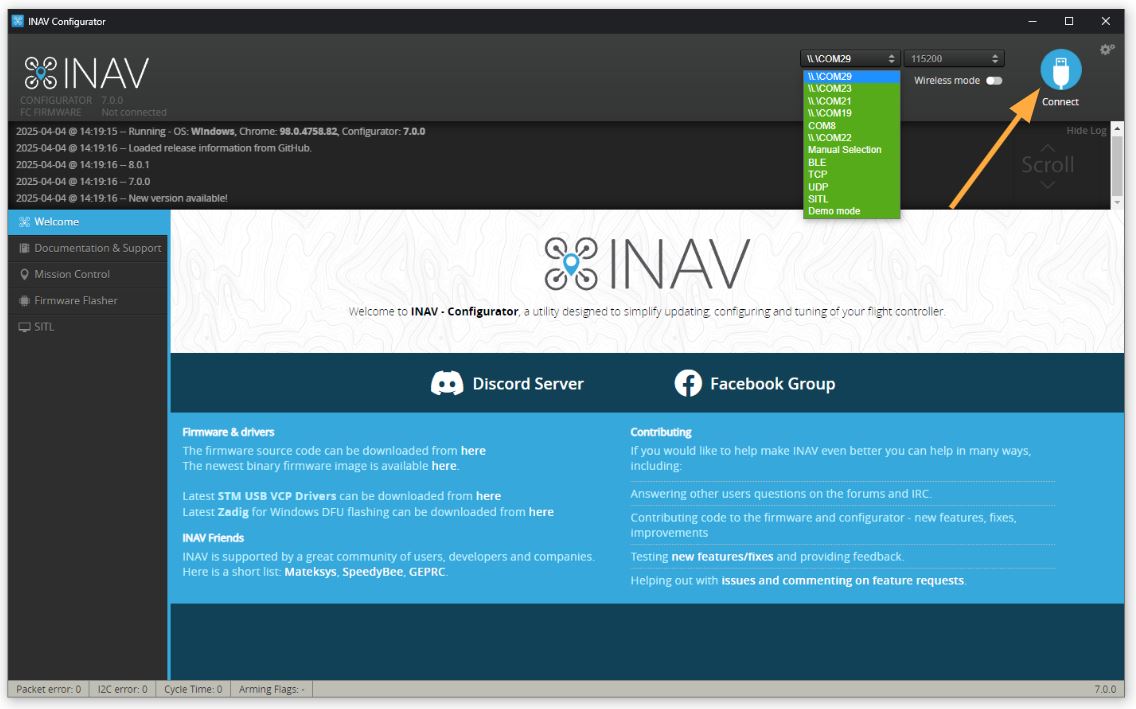Select TCP connection option

pyautogui.click(x=851, y=175)
